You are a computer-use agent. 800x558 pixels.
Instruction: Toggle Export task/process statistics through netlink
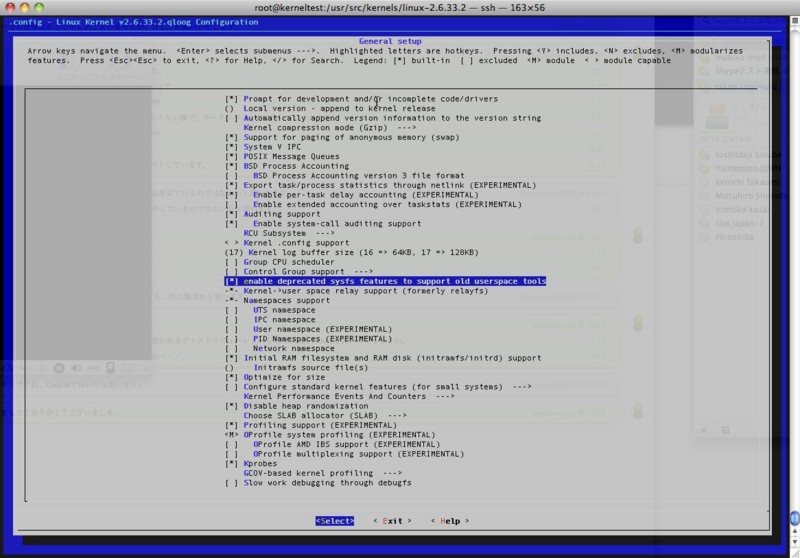[231, 185]
